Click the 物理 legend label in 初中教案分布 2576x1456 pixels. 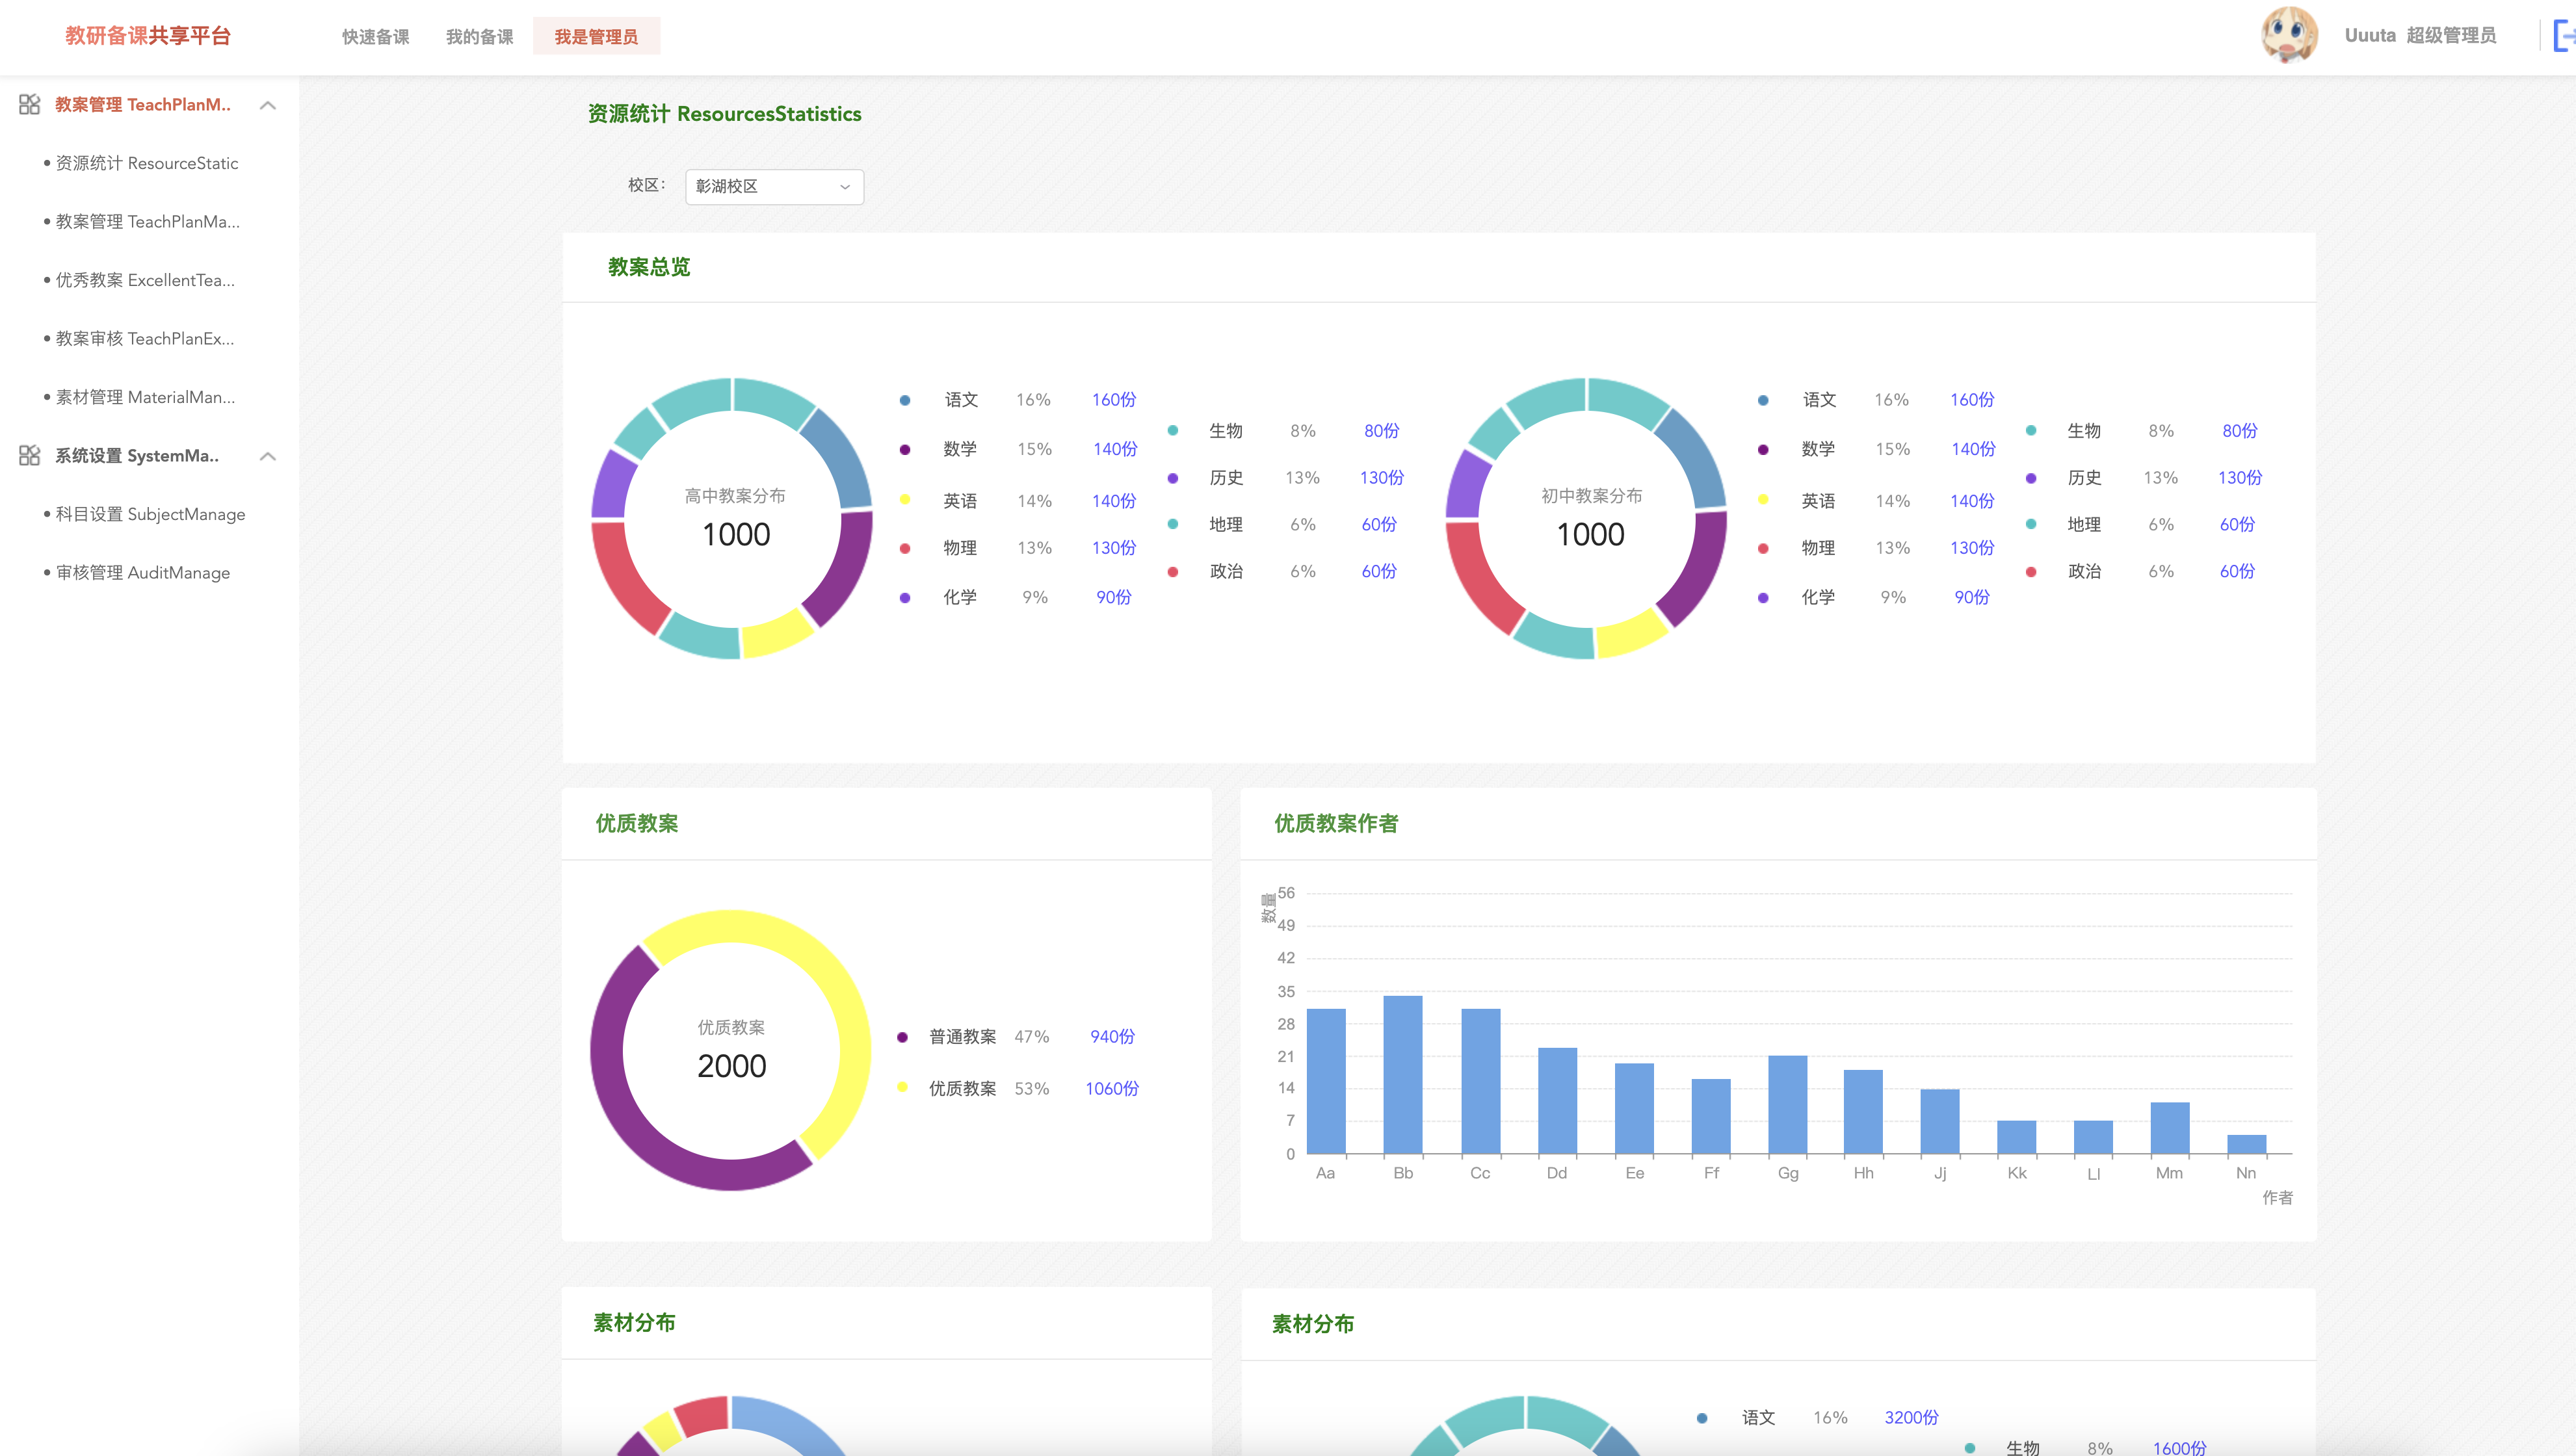(x=1818, y=548)
